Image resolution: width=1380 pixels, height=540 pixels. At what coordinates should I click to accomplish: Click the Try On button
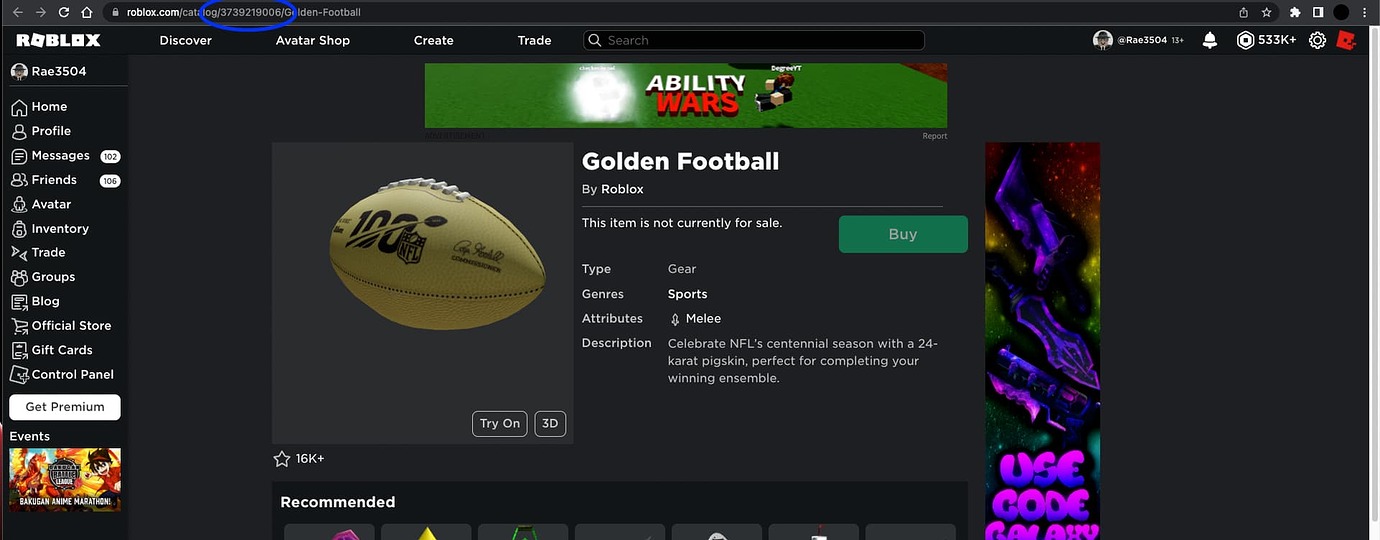pos(500,423)
